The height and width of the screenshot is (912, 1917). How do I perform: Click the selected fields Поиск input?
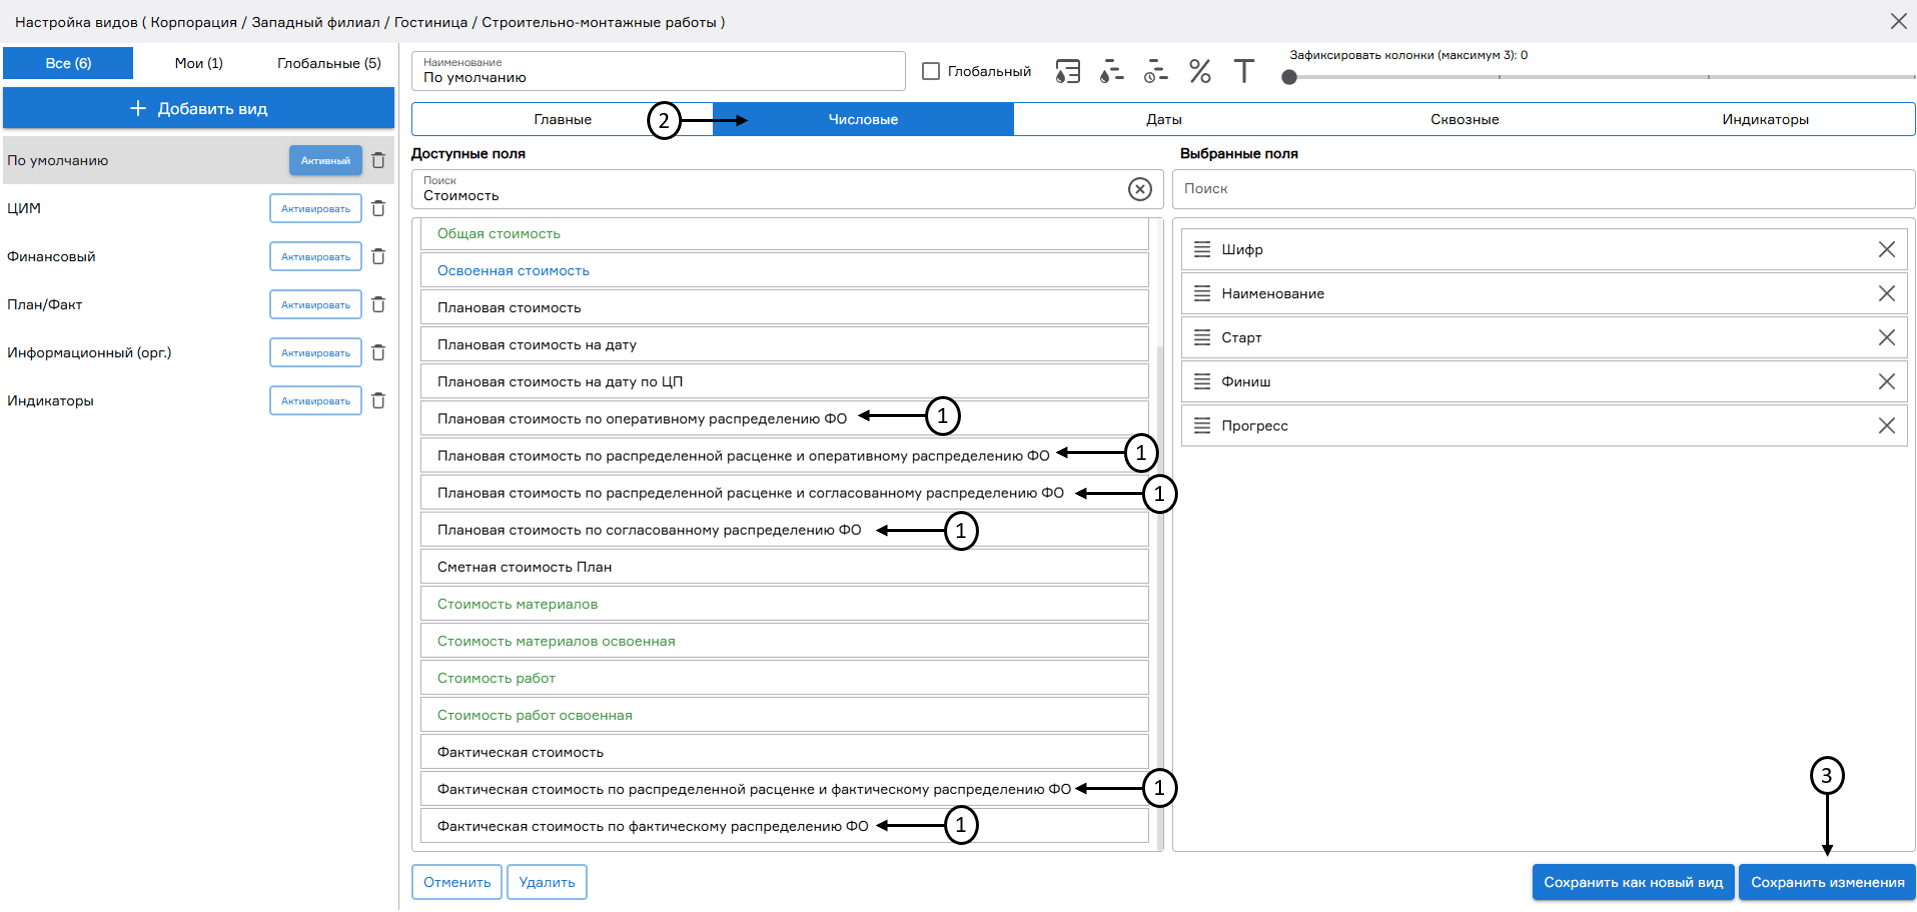tap(1542, 189)
